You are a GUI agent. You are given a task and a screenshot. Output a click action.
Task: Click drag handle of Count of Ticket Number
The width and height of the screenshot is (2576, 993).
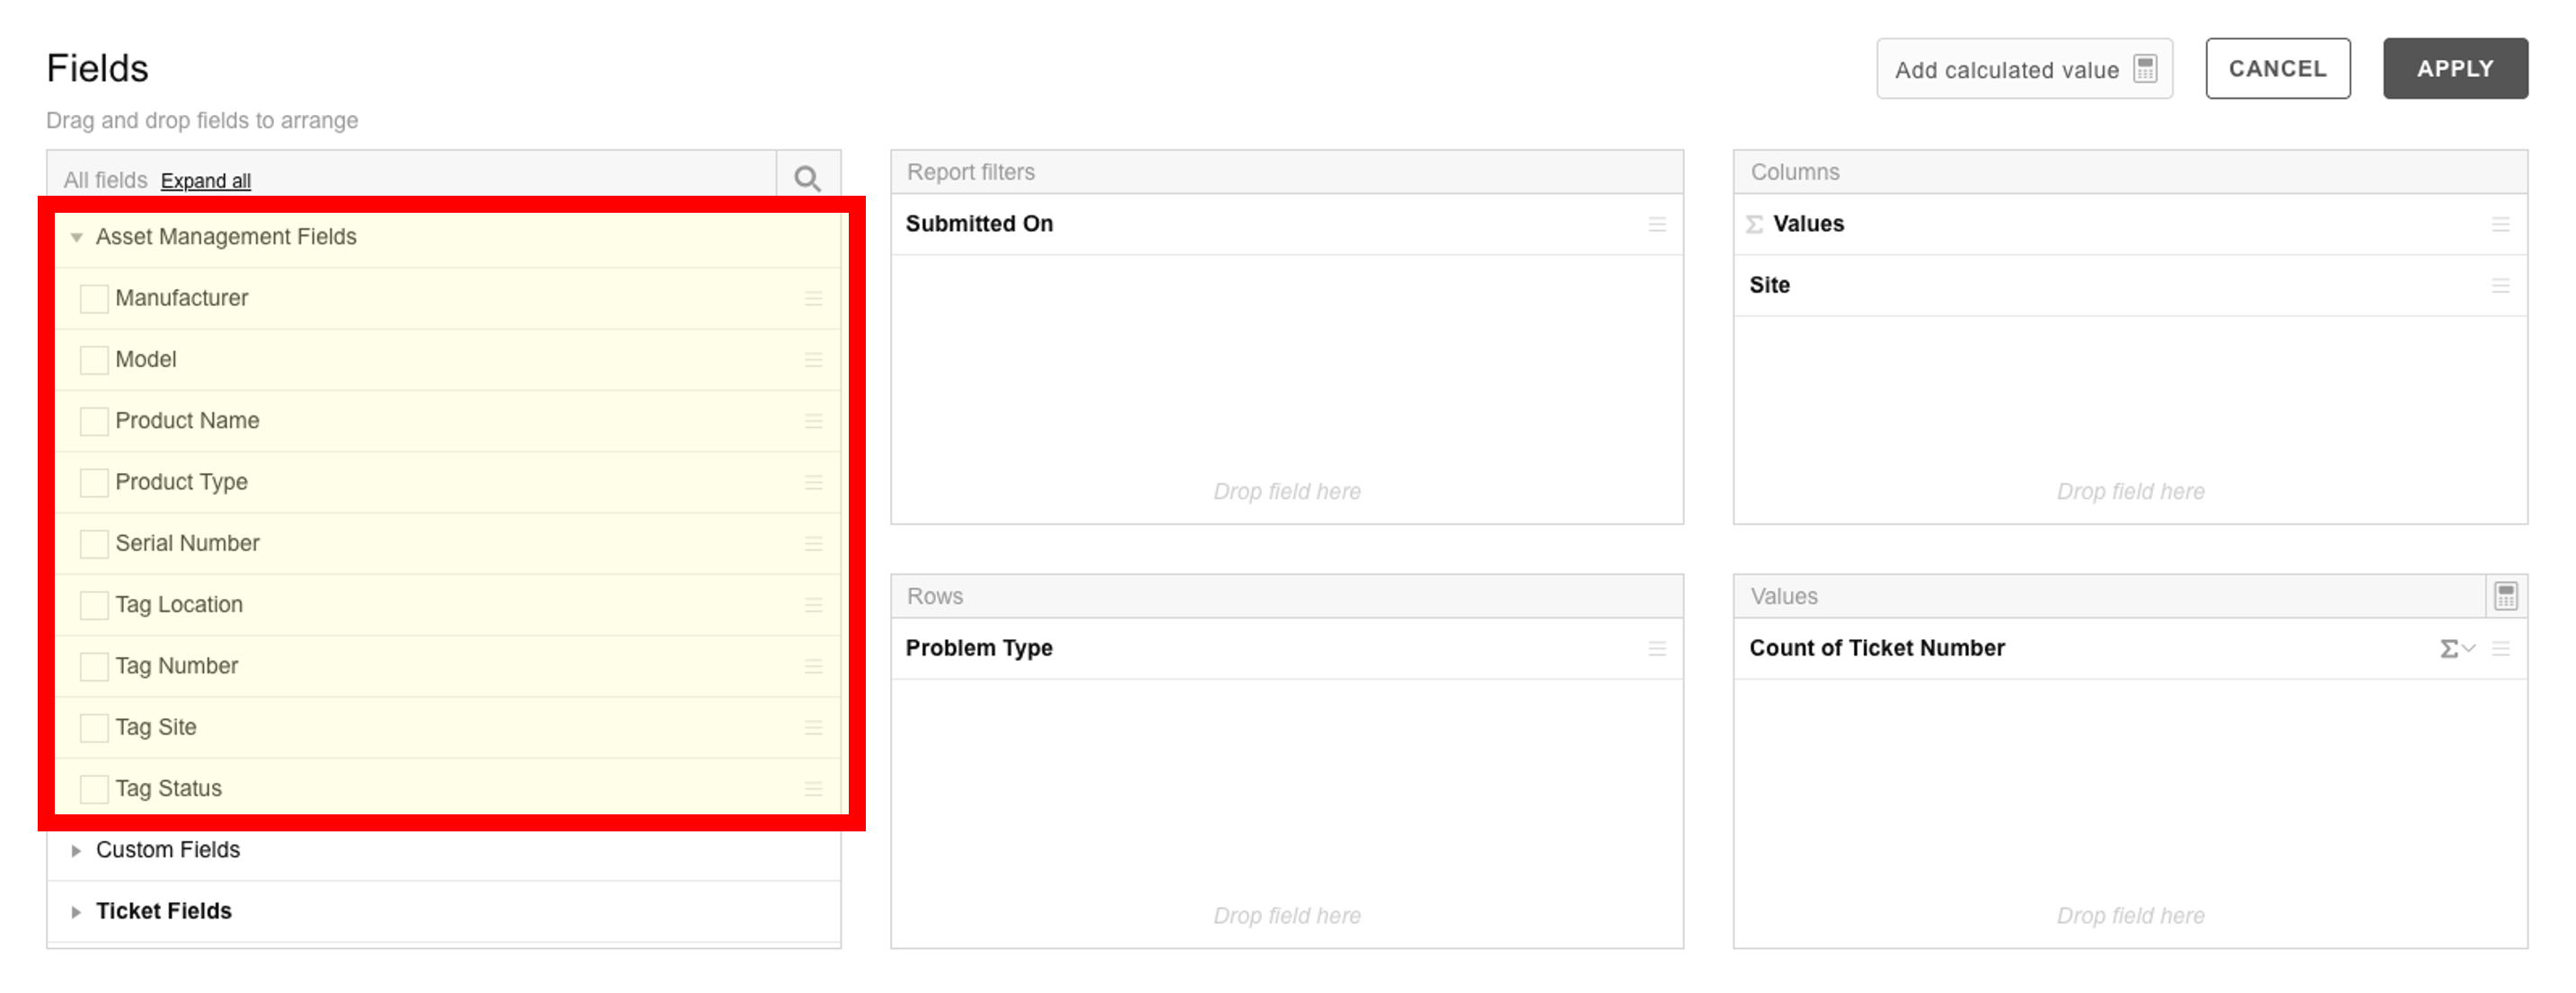click(x=2500, y=648)
